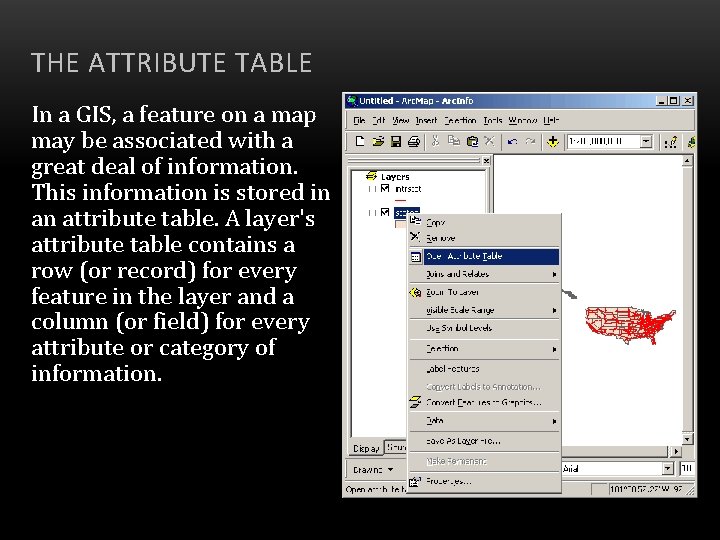The height and width of the screenshot is (540, 720).
Task: Click the red United States map
Action: tap(630, 325)
